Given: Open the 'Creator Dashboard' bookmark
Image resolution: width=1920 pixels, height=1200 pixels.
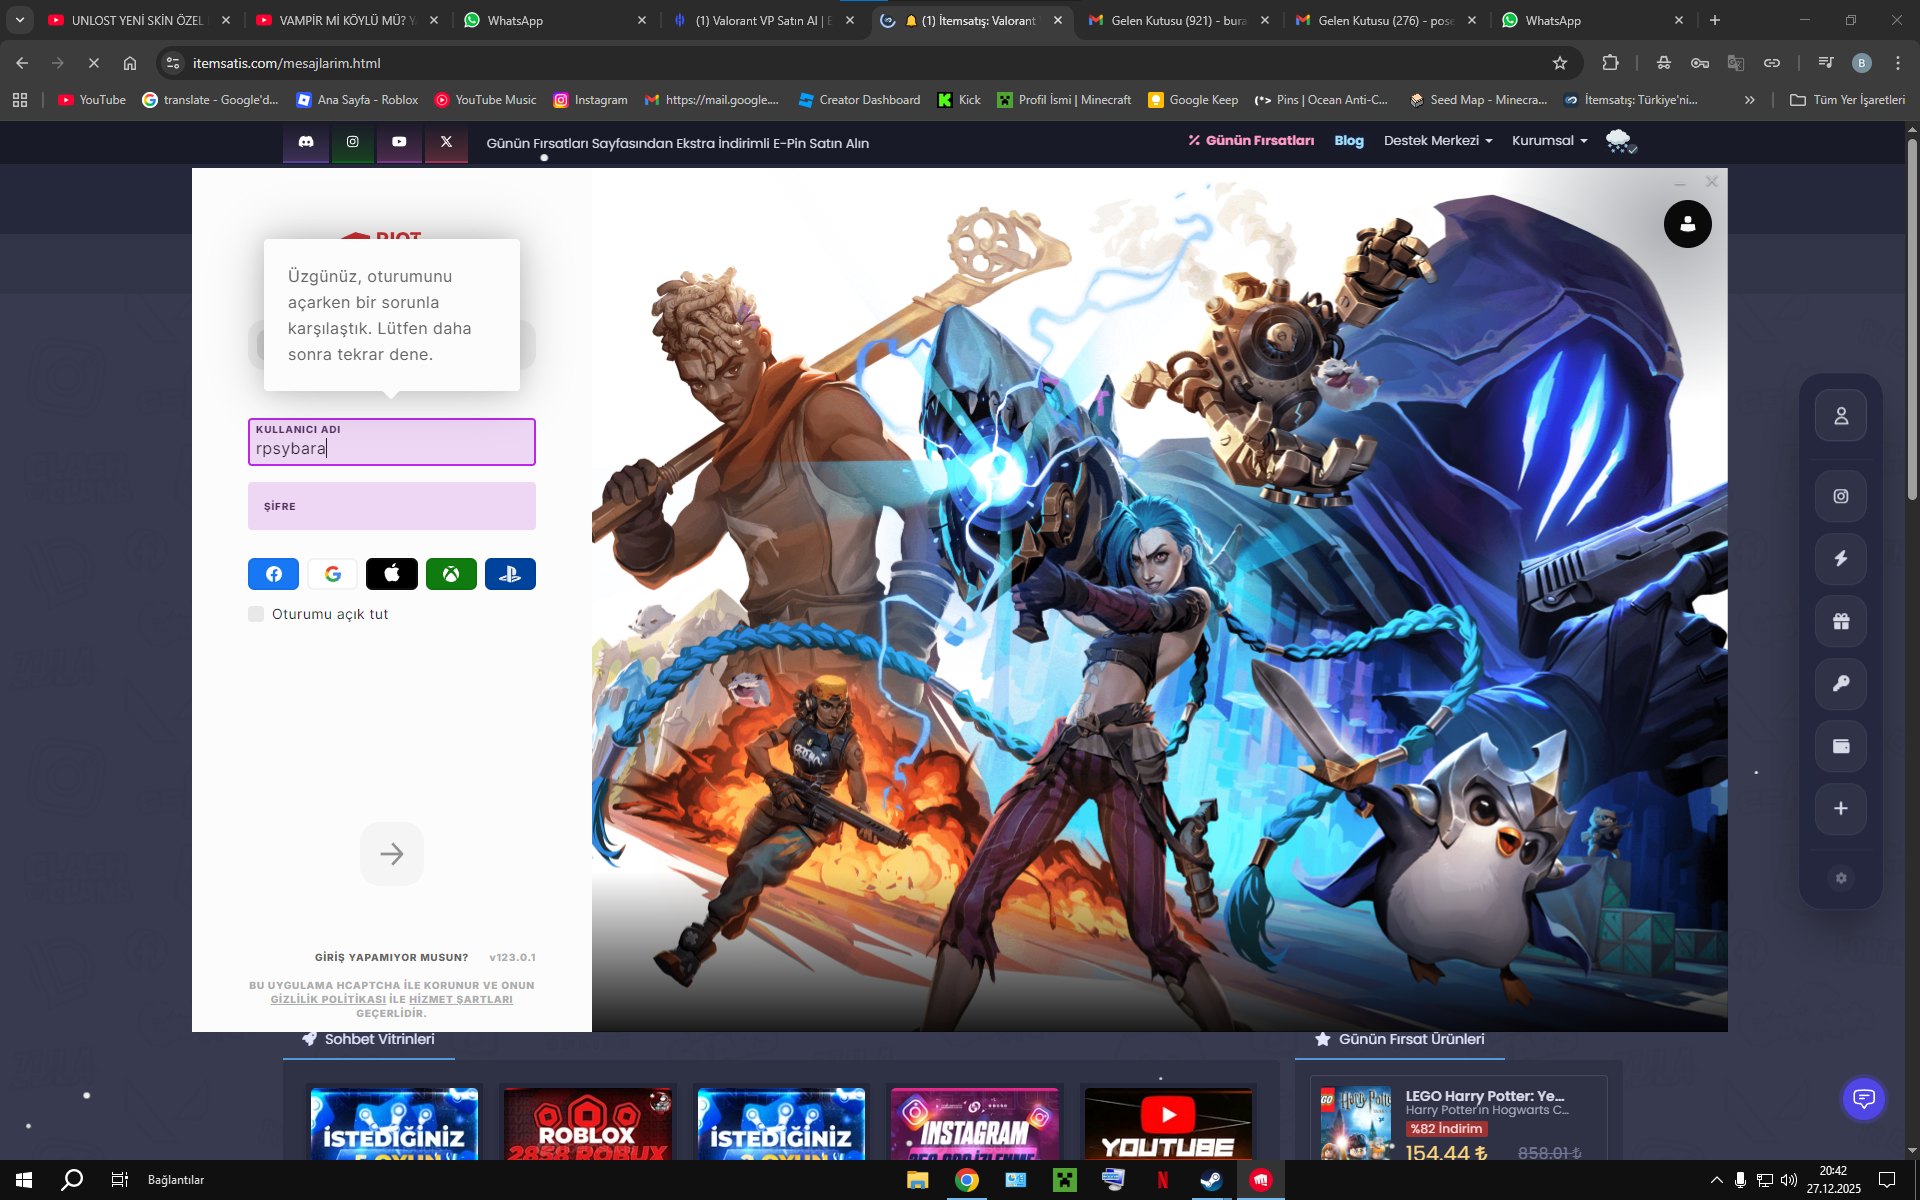Looking at the screenshot, I should pyautogui.click(x=859, y=100).
